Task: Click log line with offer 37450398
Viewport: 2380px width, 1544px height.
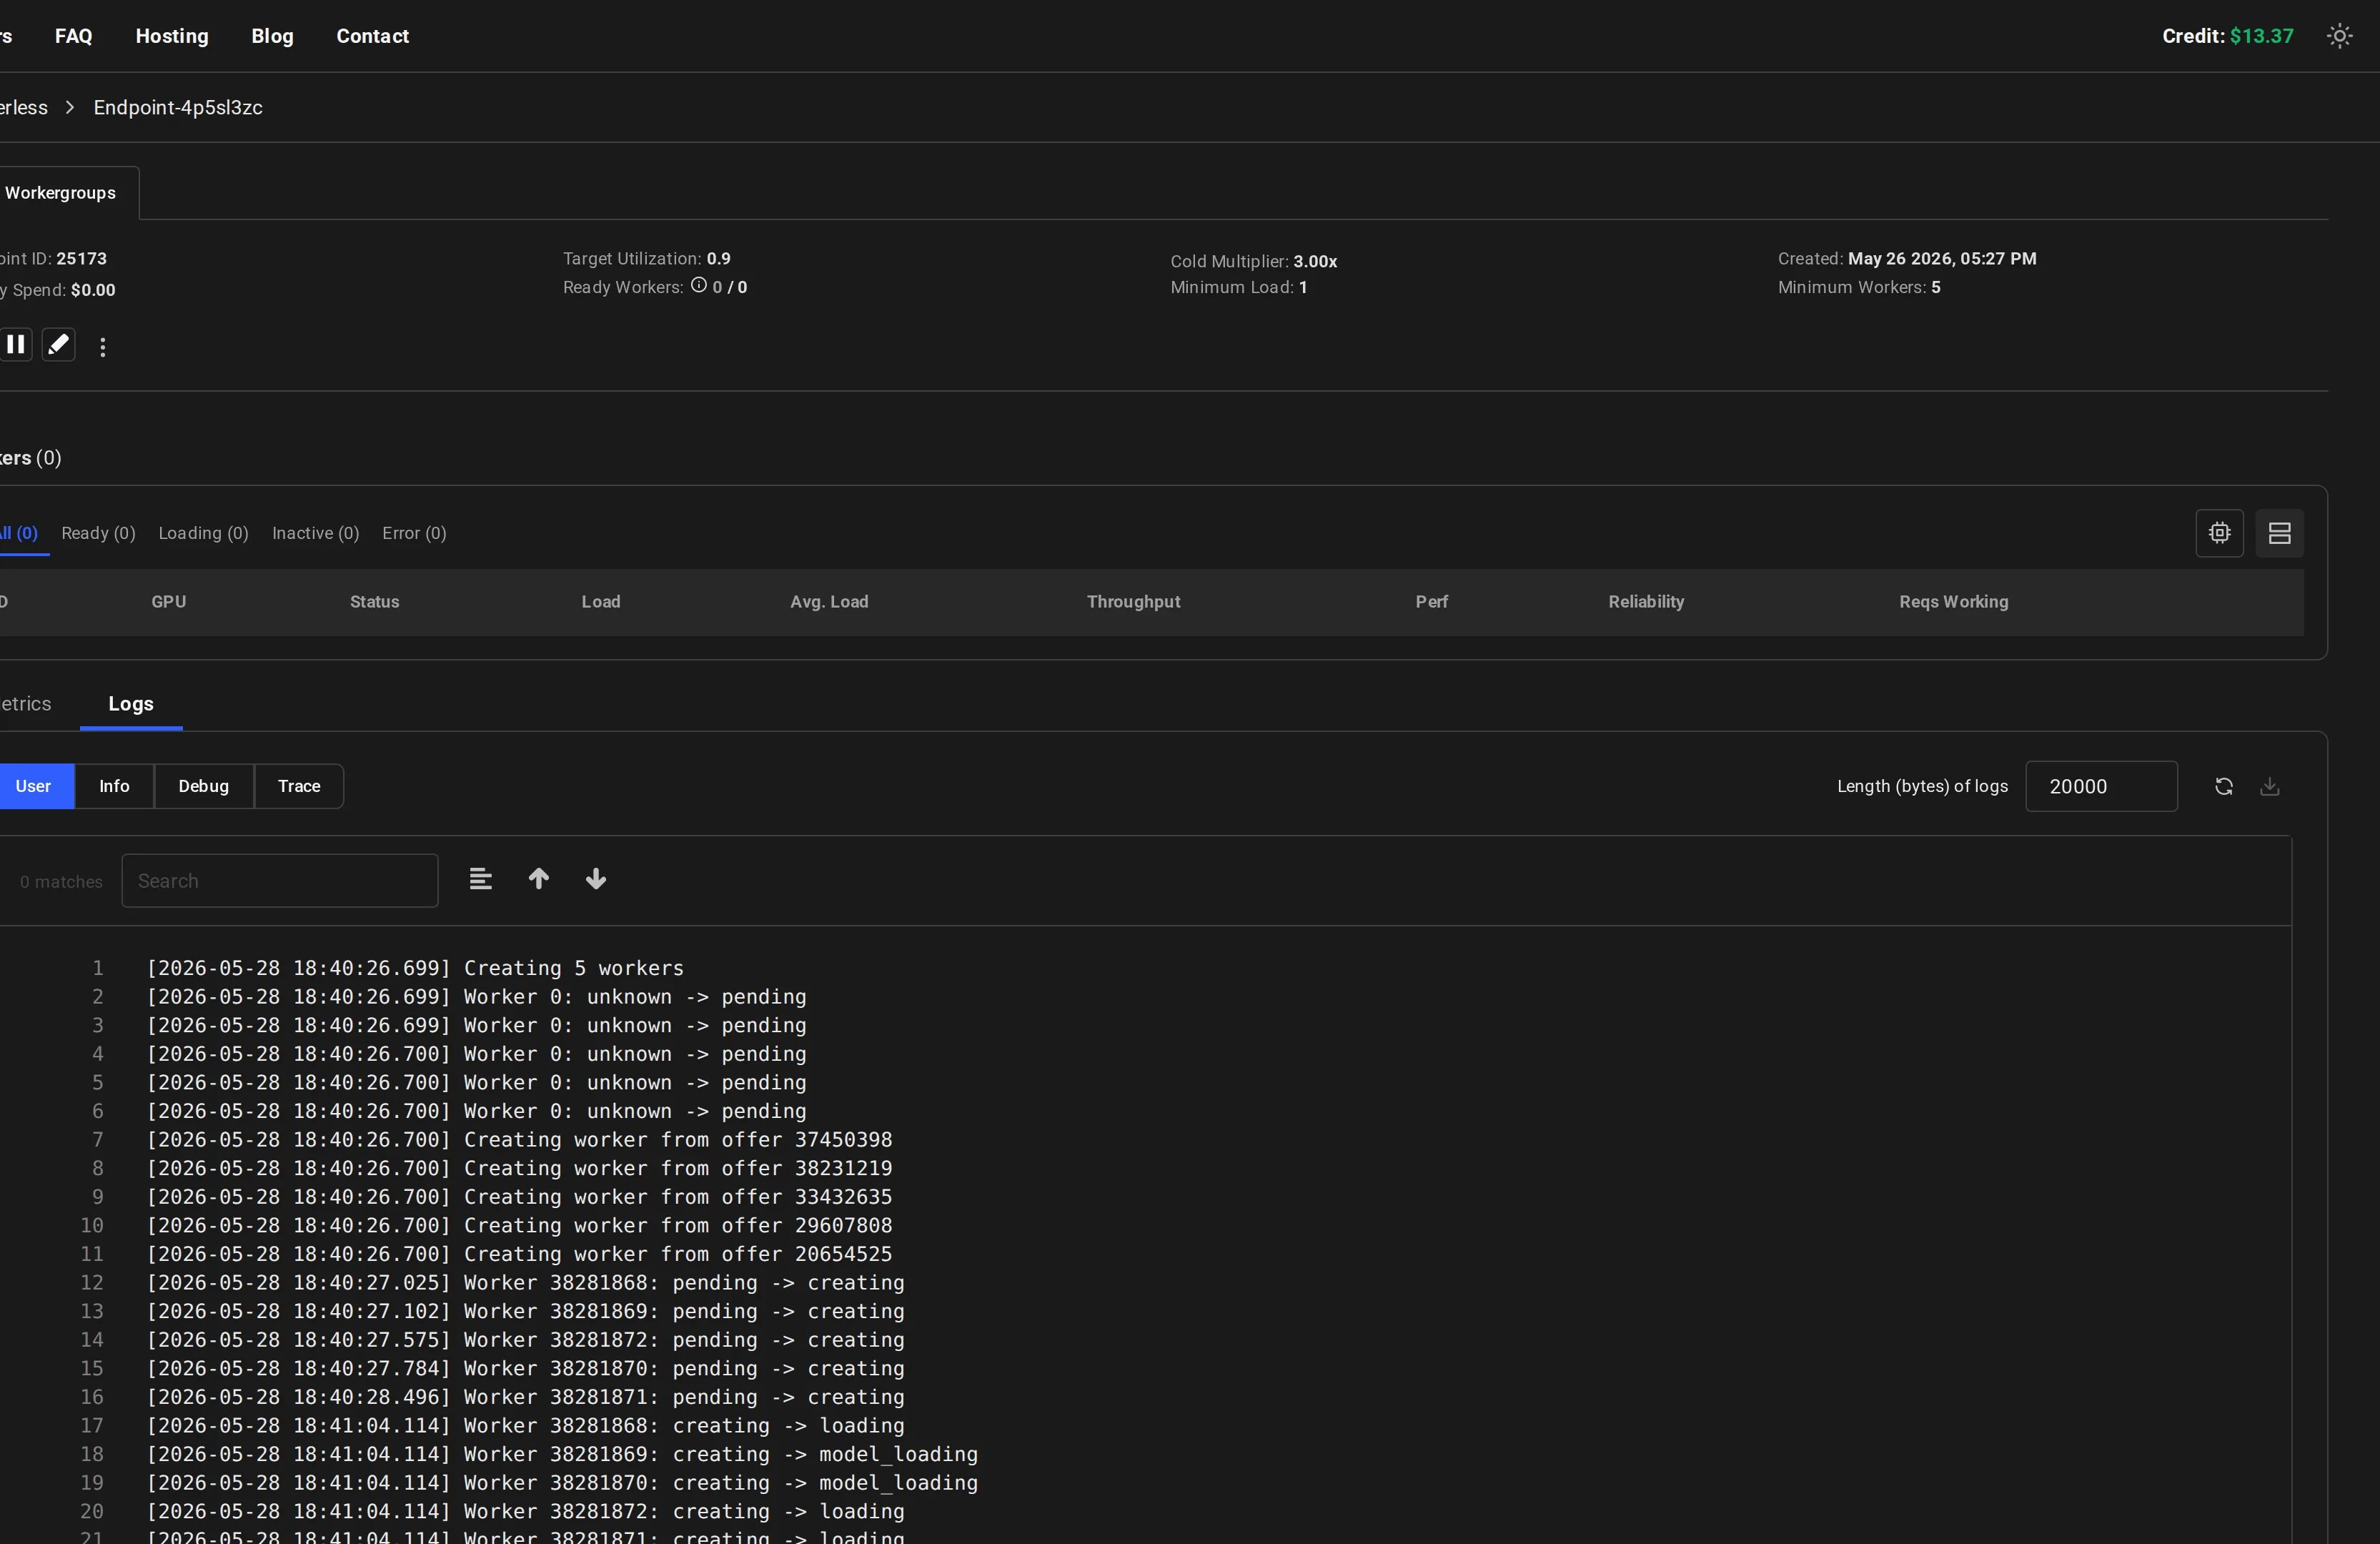Action: pos(519,1140)
